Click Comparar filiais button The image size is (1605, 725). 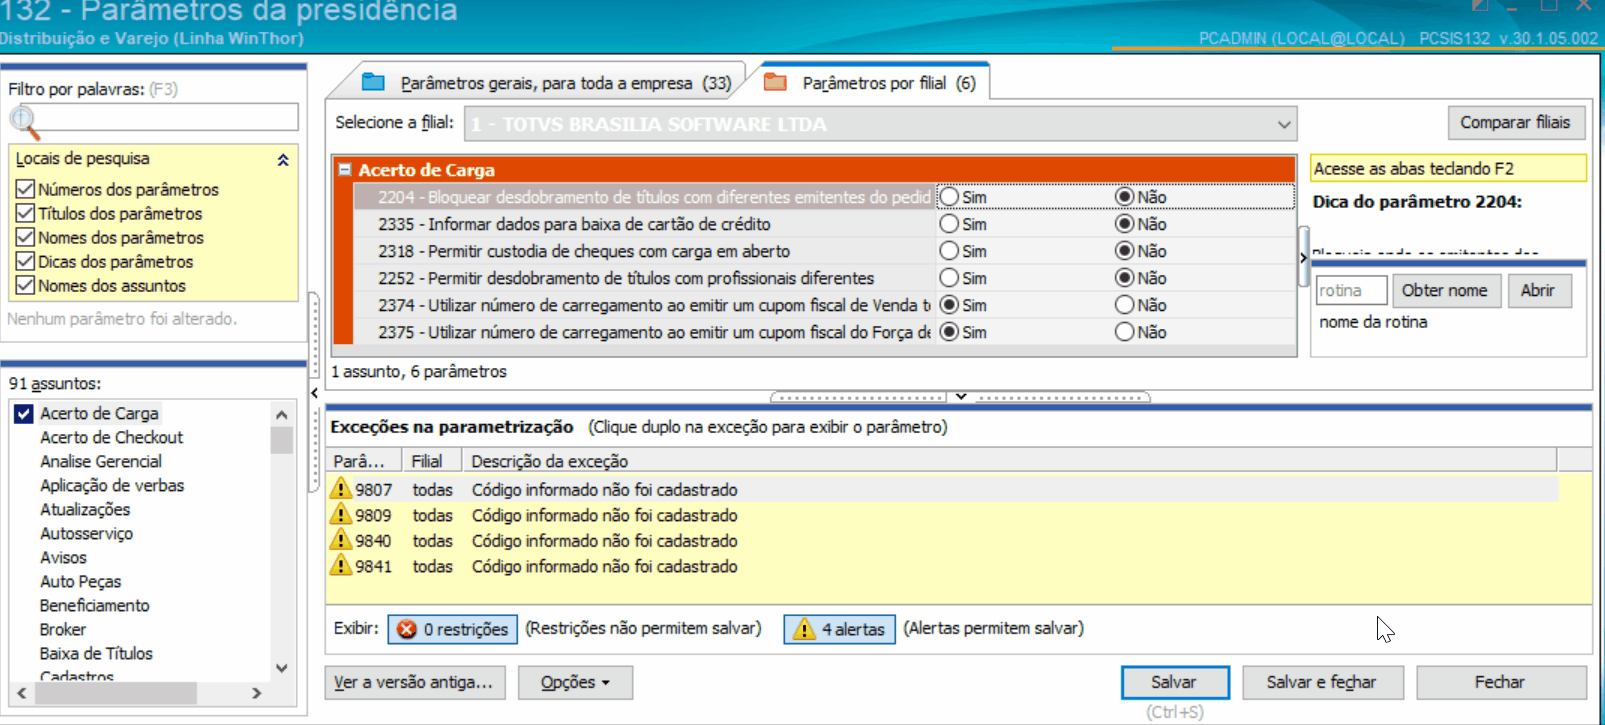click(x=1515, y=122)
